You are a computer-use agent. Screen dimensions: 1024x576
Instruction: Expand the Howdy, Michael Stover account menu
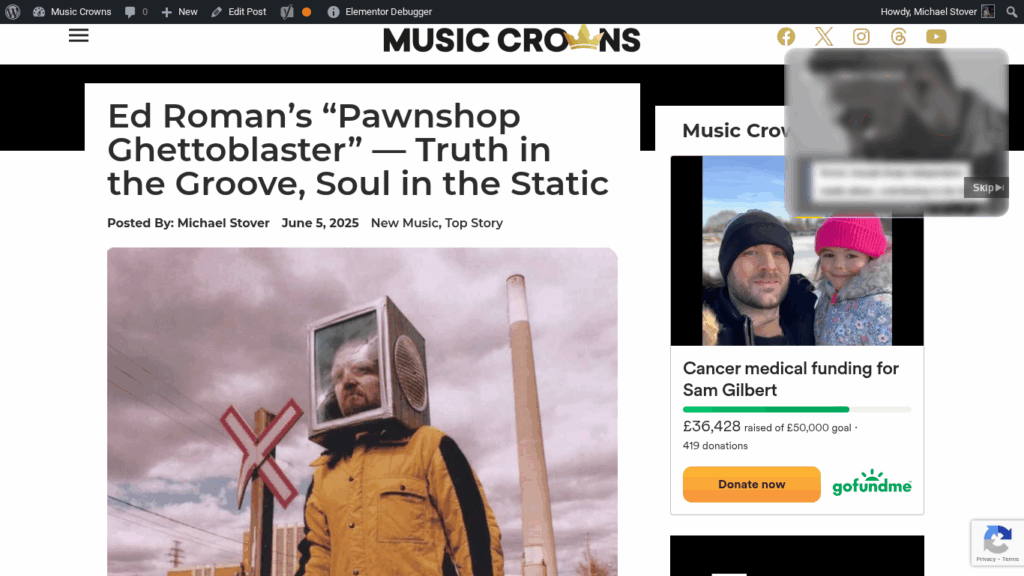pos(937,12)
